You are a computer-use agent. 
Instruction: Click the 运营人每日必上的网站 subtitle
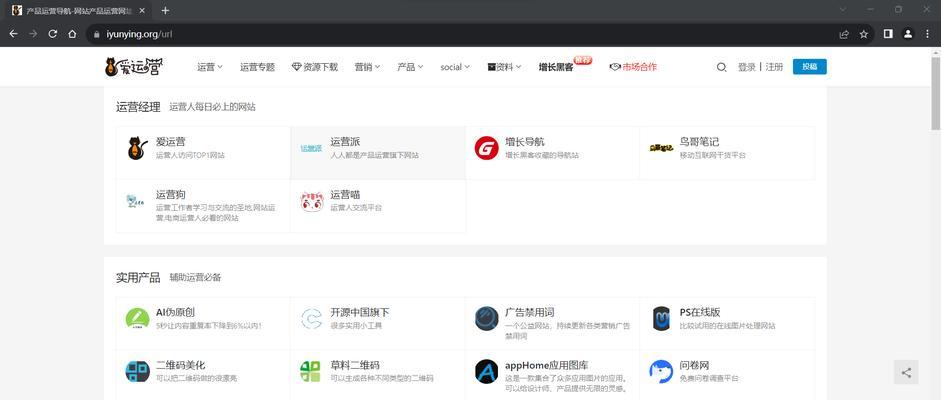(x=212, y=107)
